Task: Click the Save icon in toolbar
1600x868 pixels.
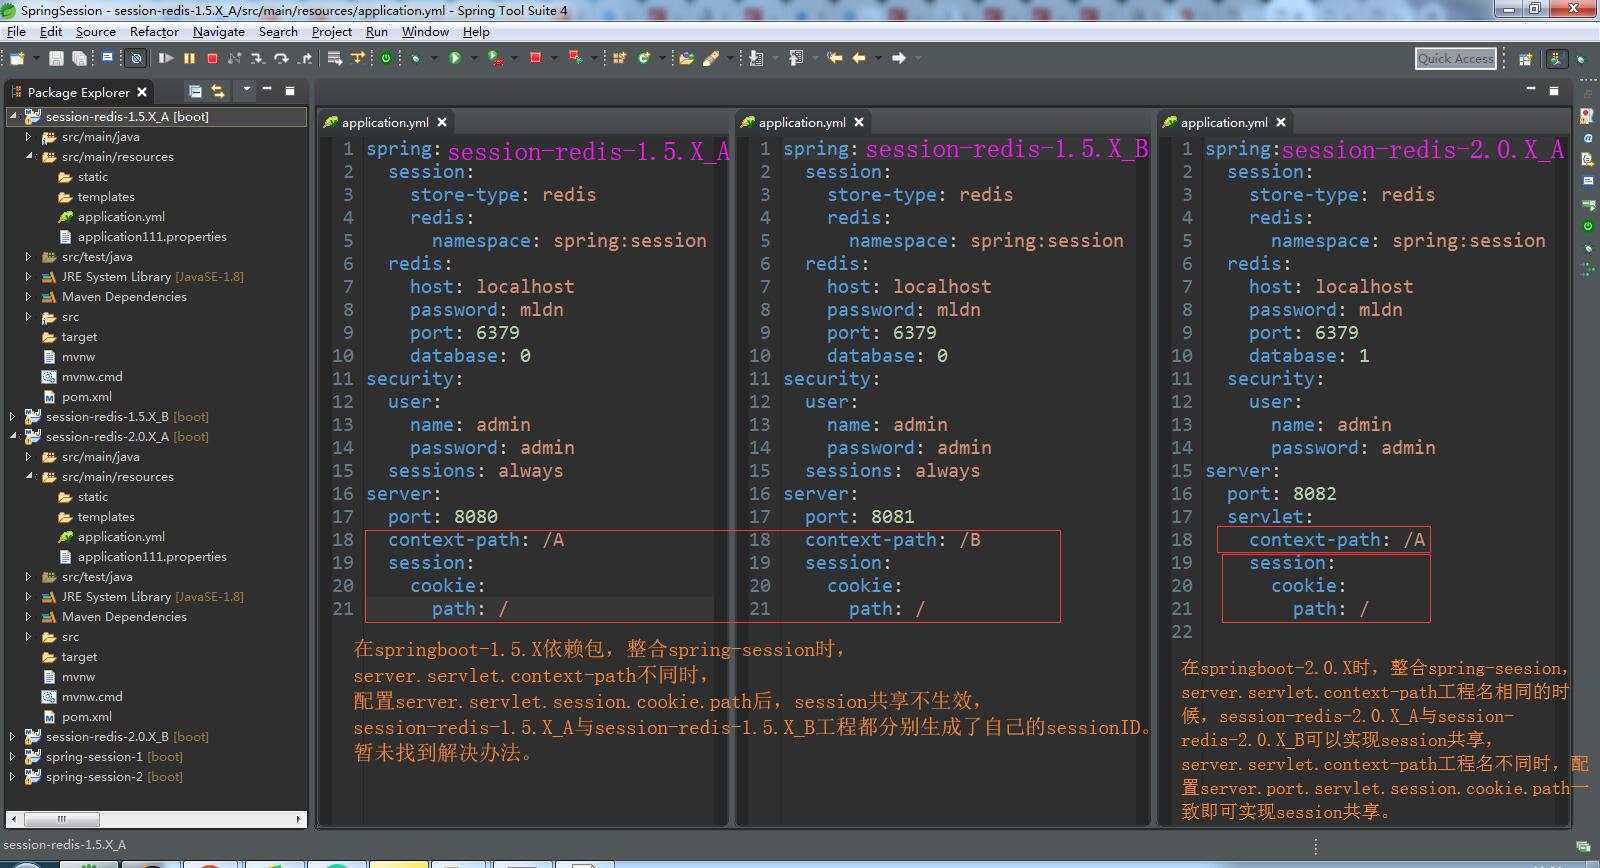Action: pos(56,58)
